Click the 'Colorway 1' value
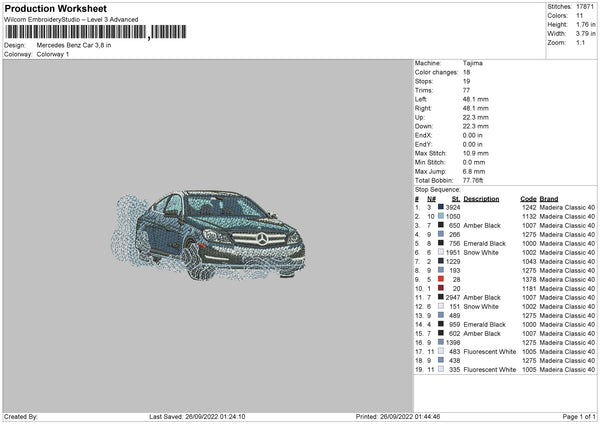The height and width of the screenshot is (424, 600). point(53,54)
